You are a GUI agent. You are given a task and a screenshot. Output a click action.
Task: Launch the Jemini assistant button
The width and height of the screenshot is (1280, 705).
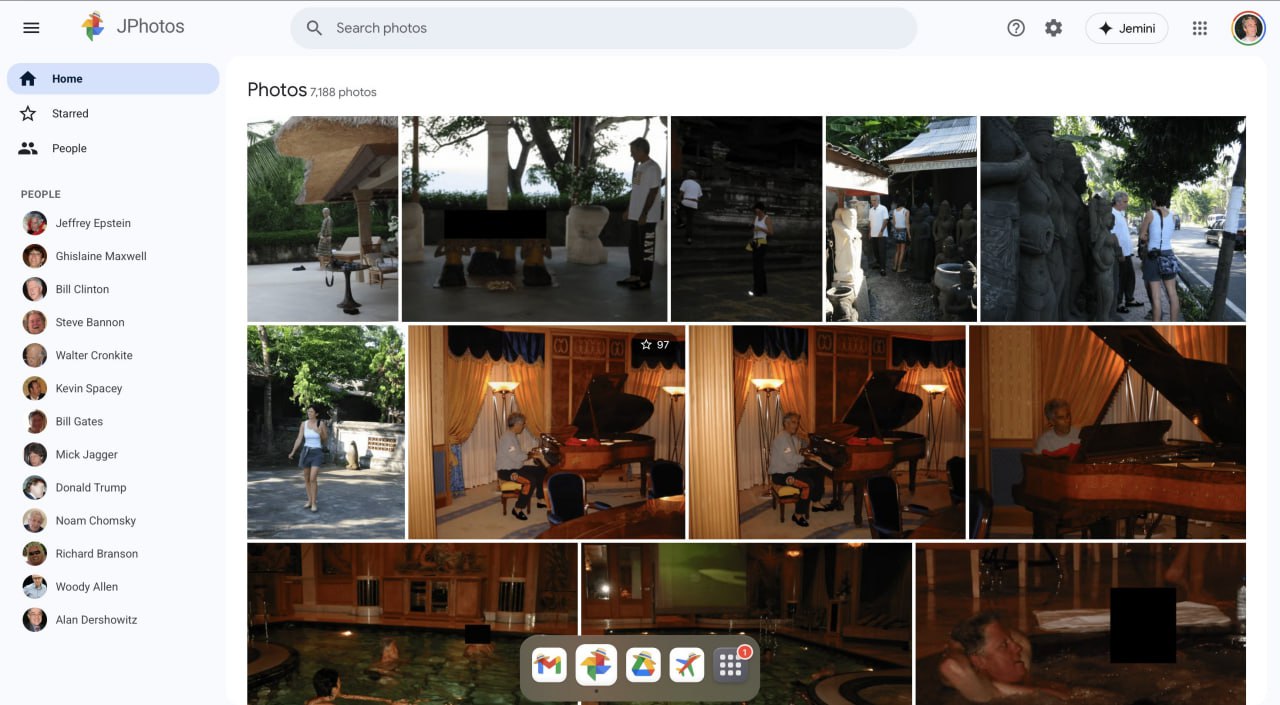[1126, 28]
